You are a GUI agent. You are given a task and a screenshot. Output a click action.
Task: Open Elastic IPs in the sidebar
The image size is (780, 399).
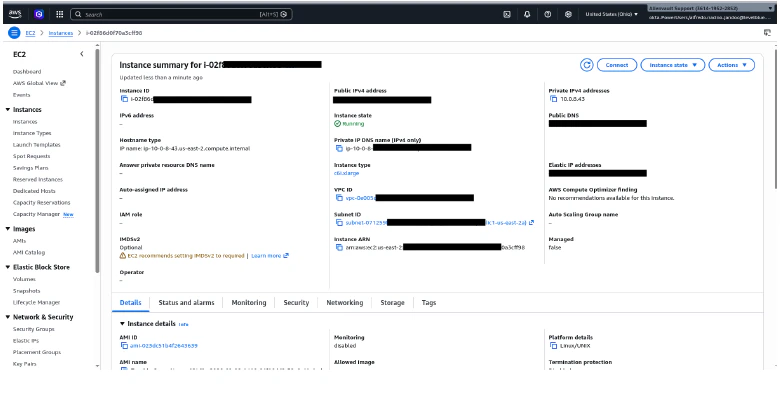tap(26, 341)
